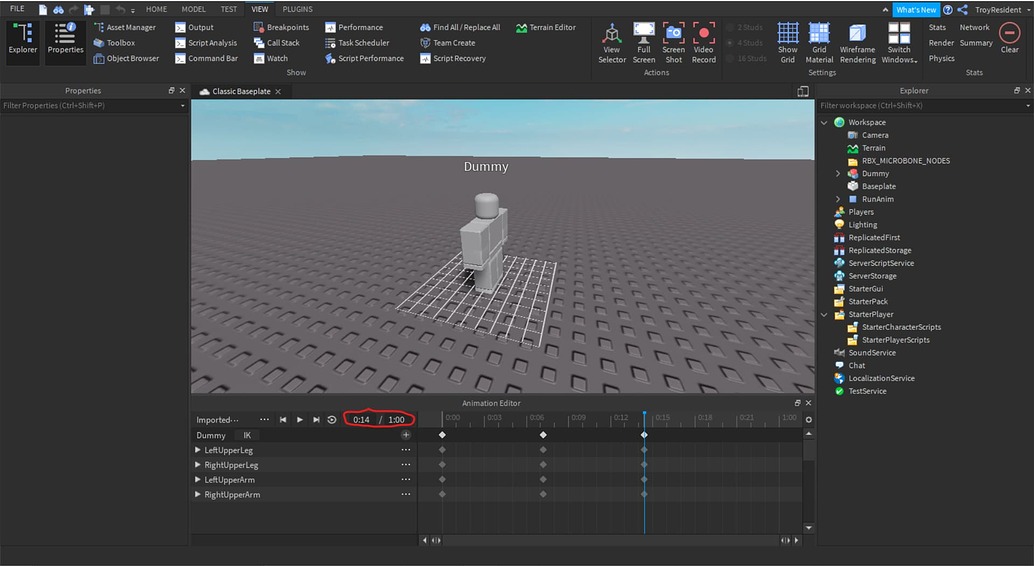Show the Output window
This screenshot has width=1034, height=566.
point(195,27)
